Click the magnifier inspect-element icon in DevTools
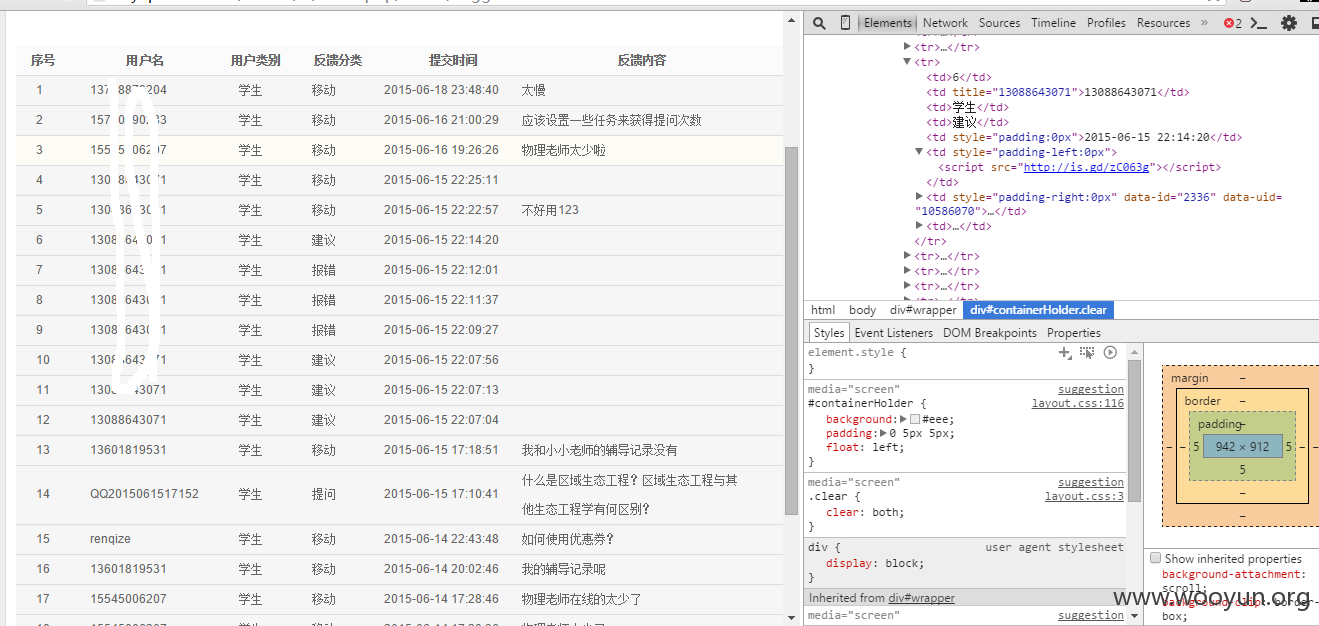The image size is (1319, 626). coord(819,23)
